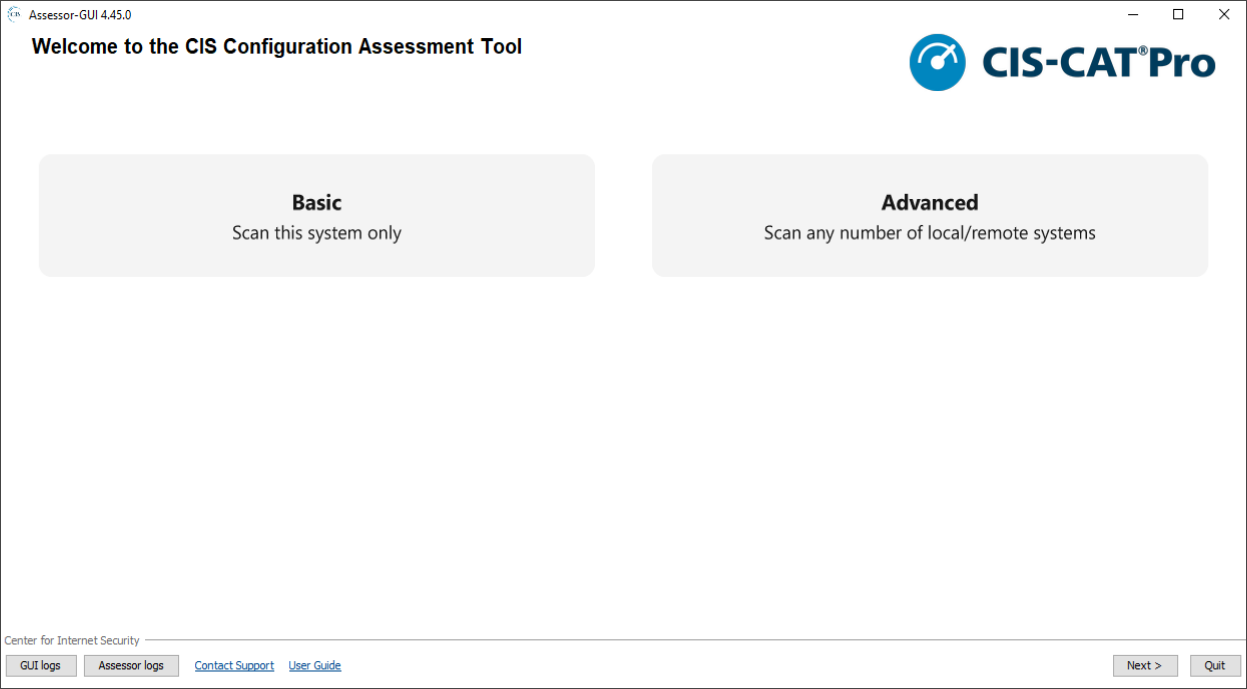
Task: Open the User Guide link
Action: (315, 666)
